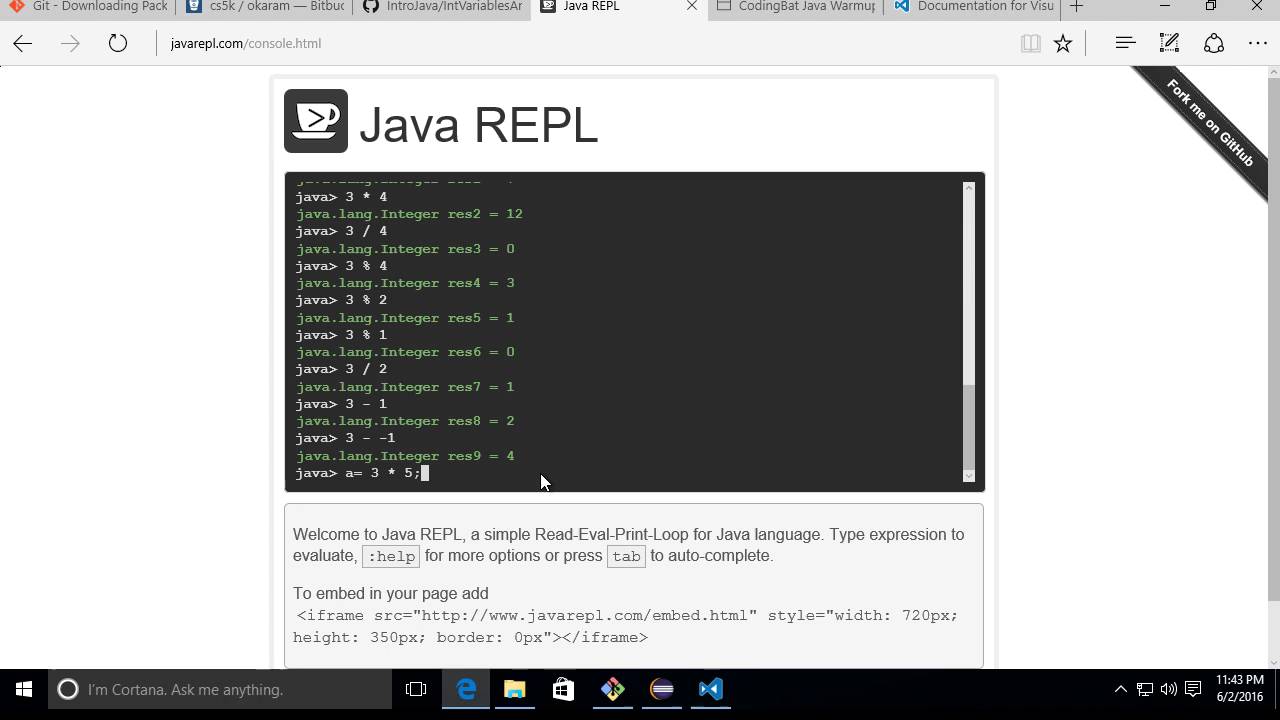
Task: Open the More actions ellipsis menu
Action: pyautogui.click(x=1258, y=43)
